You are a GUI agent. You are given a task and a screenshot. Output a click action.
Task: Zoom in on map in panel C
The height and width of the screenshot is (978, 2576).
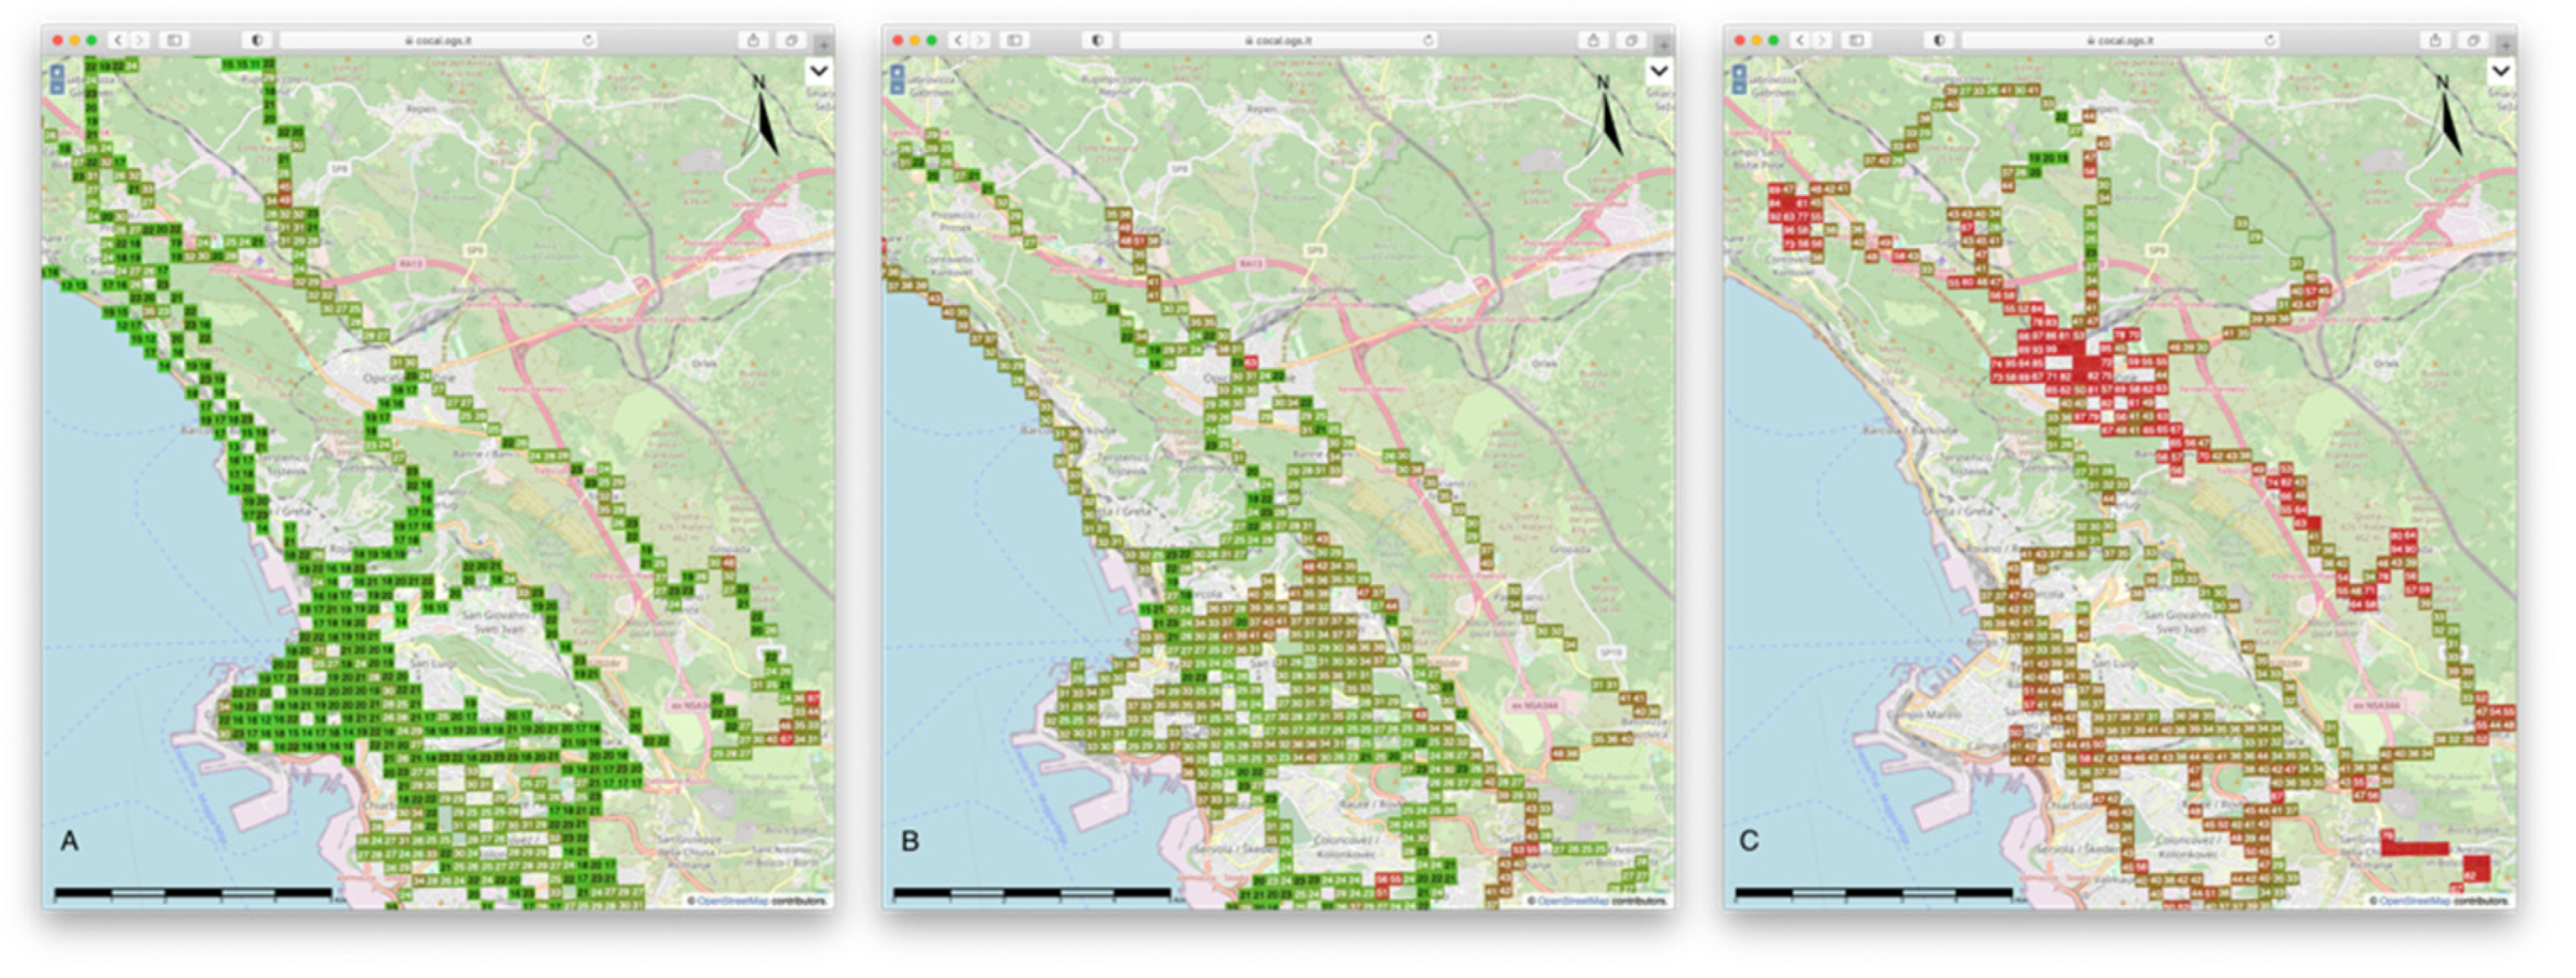pos(1740,73)
